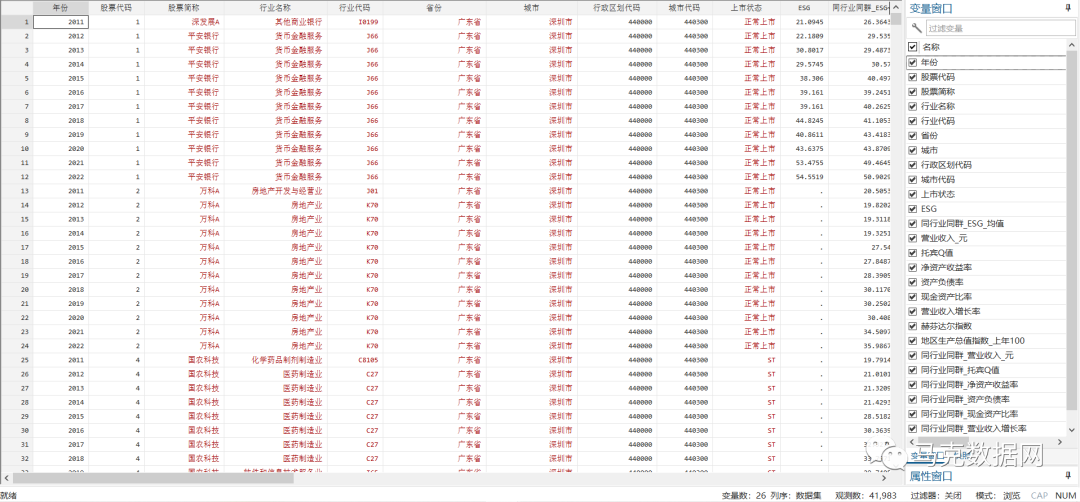Click the cell with industry code I0199
Screen dimensions: 1080x502
point(355,22)
